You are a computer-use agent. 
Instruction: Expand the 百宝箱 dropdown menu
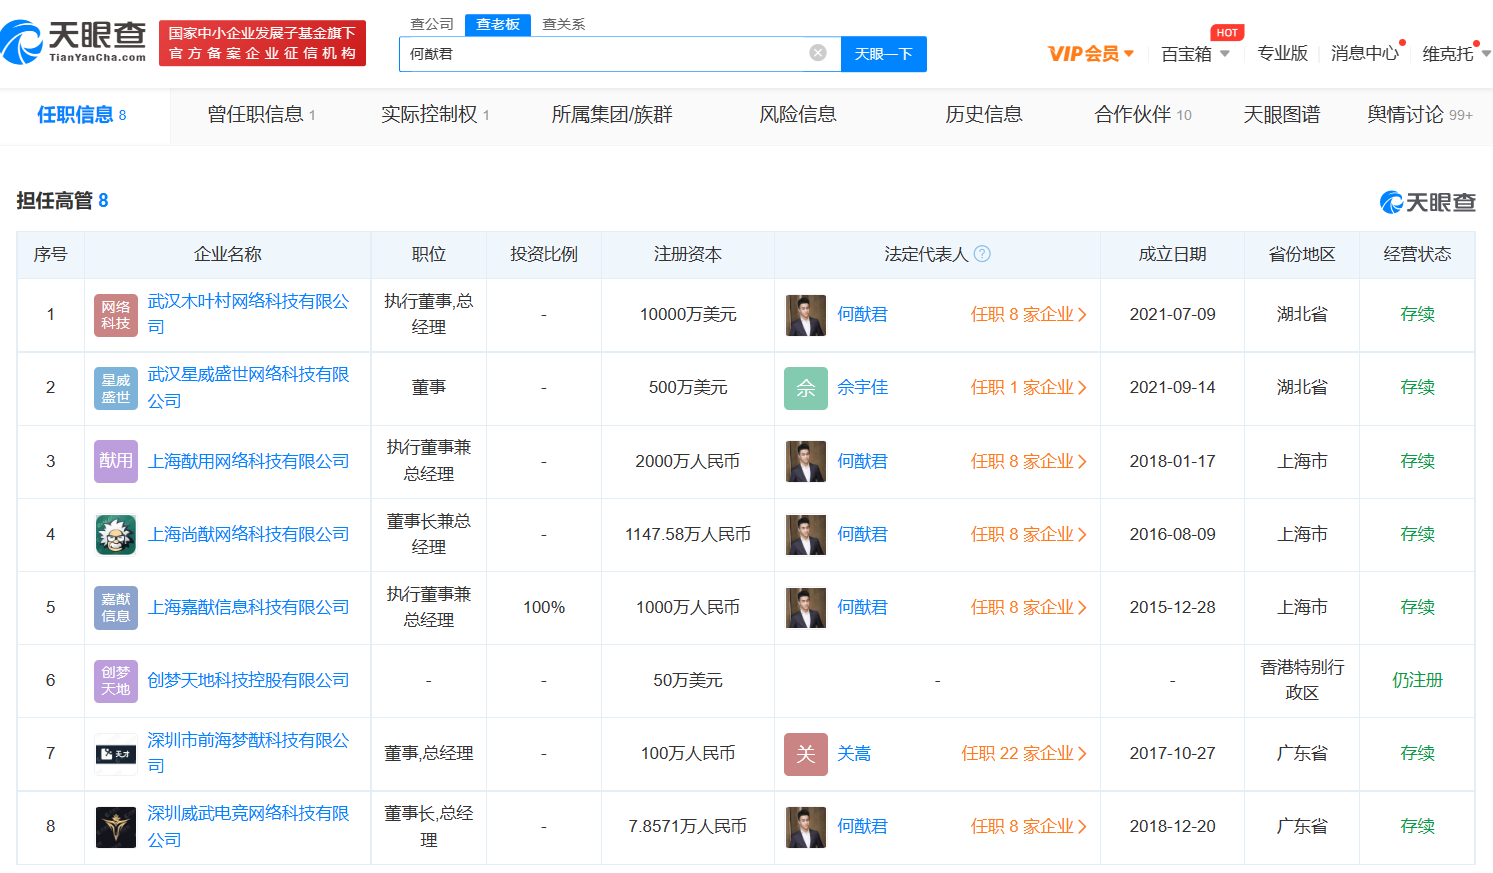(x=1195, y=54)
